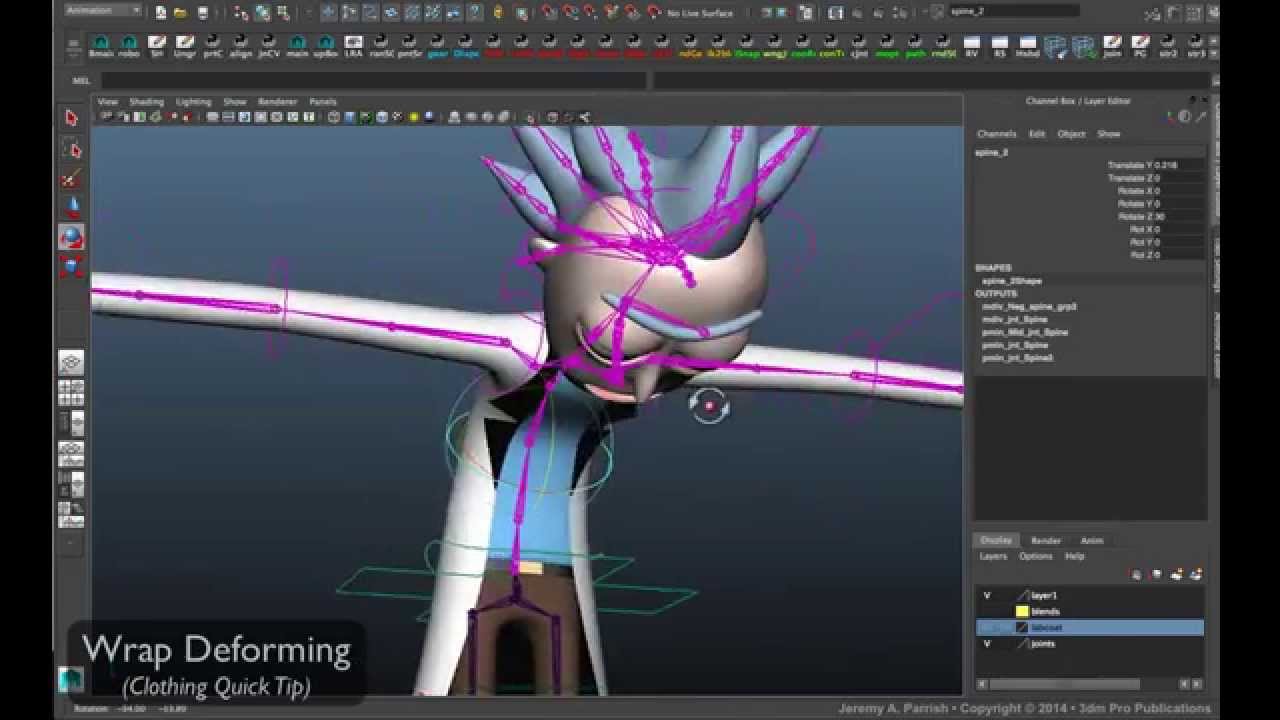Open the viewport Shading menu

coord(146,101)
